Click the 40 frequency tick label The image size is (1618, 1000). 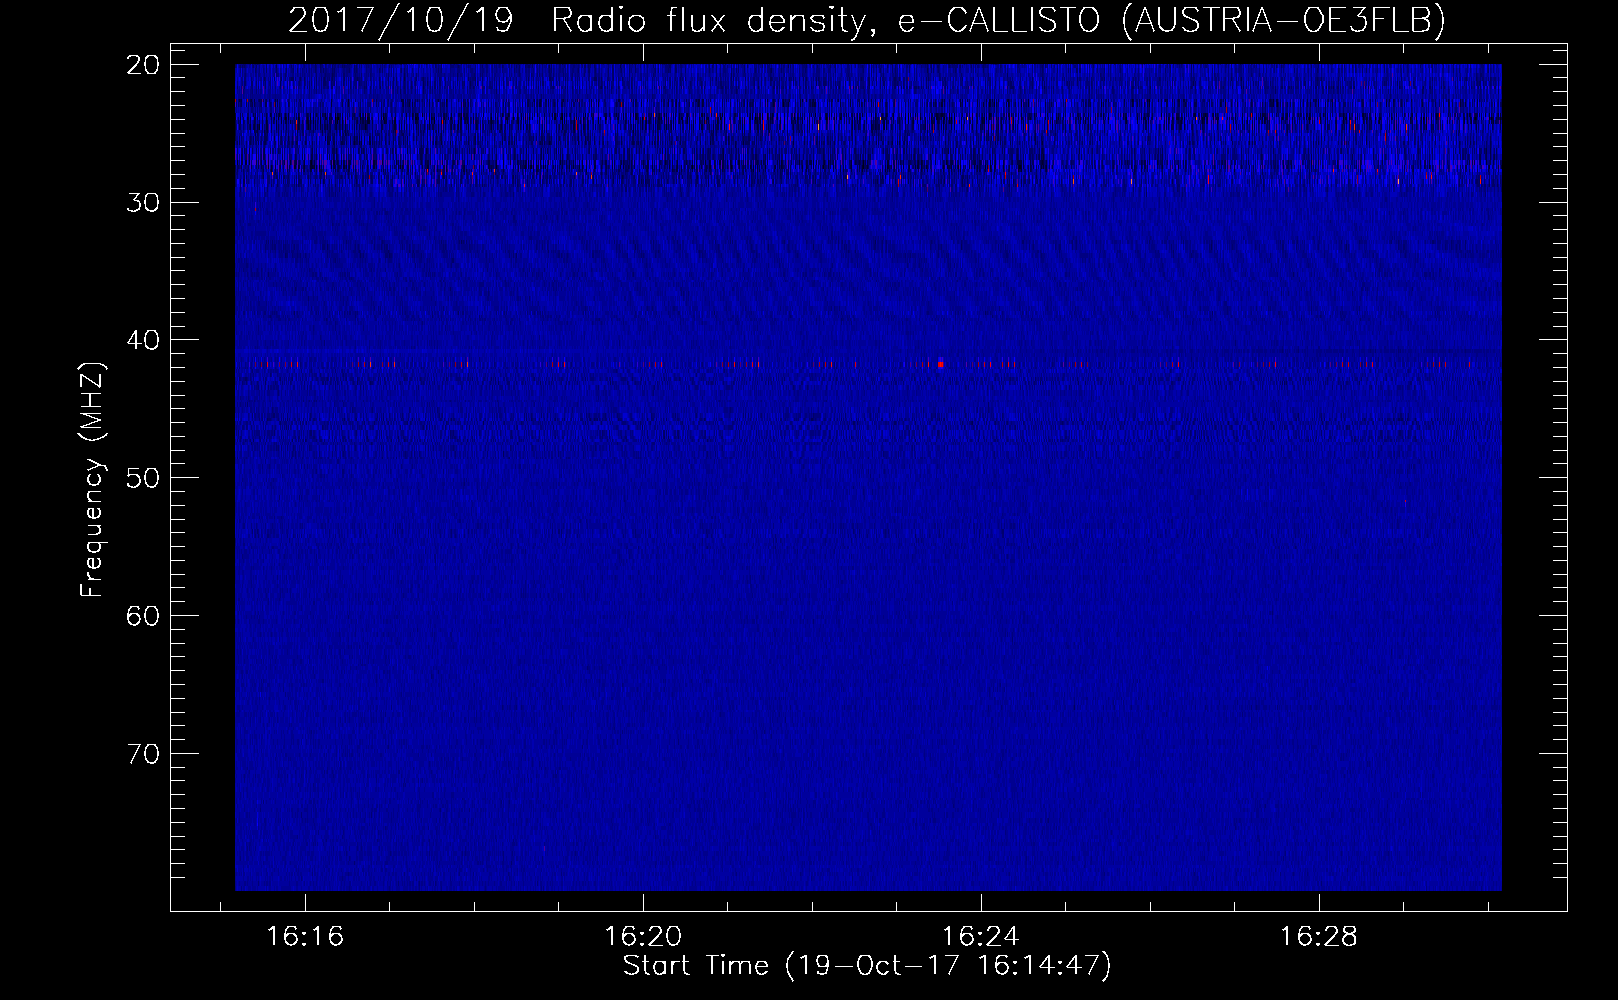(144, 341)
